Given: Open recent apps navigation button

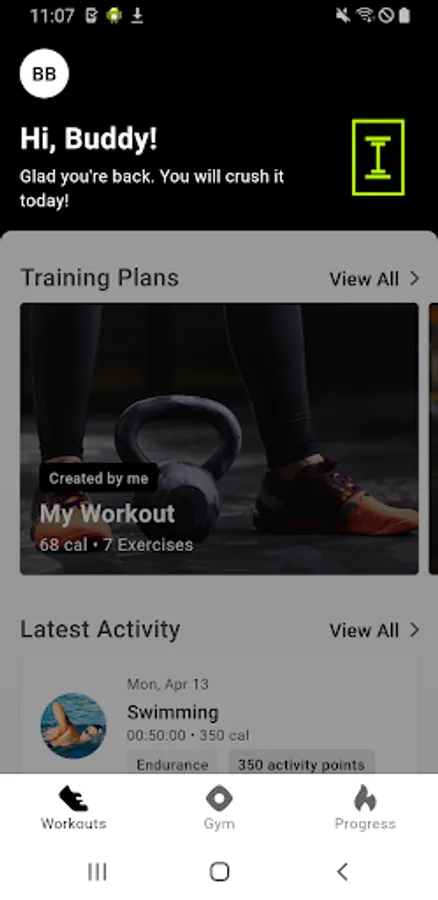Looking at the screenshot, I should coord(97,872).
